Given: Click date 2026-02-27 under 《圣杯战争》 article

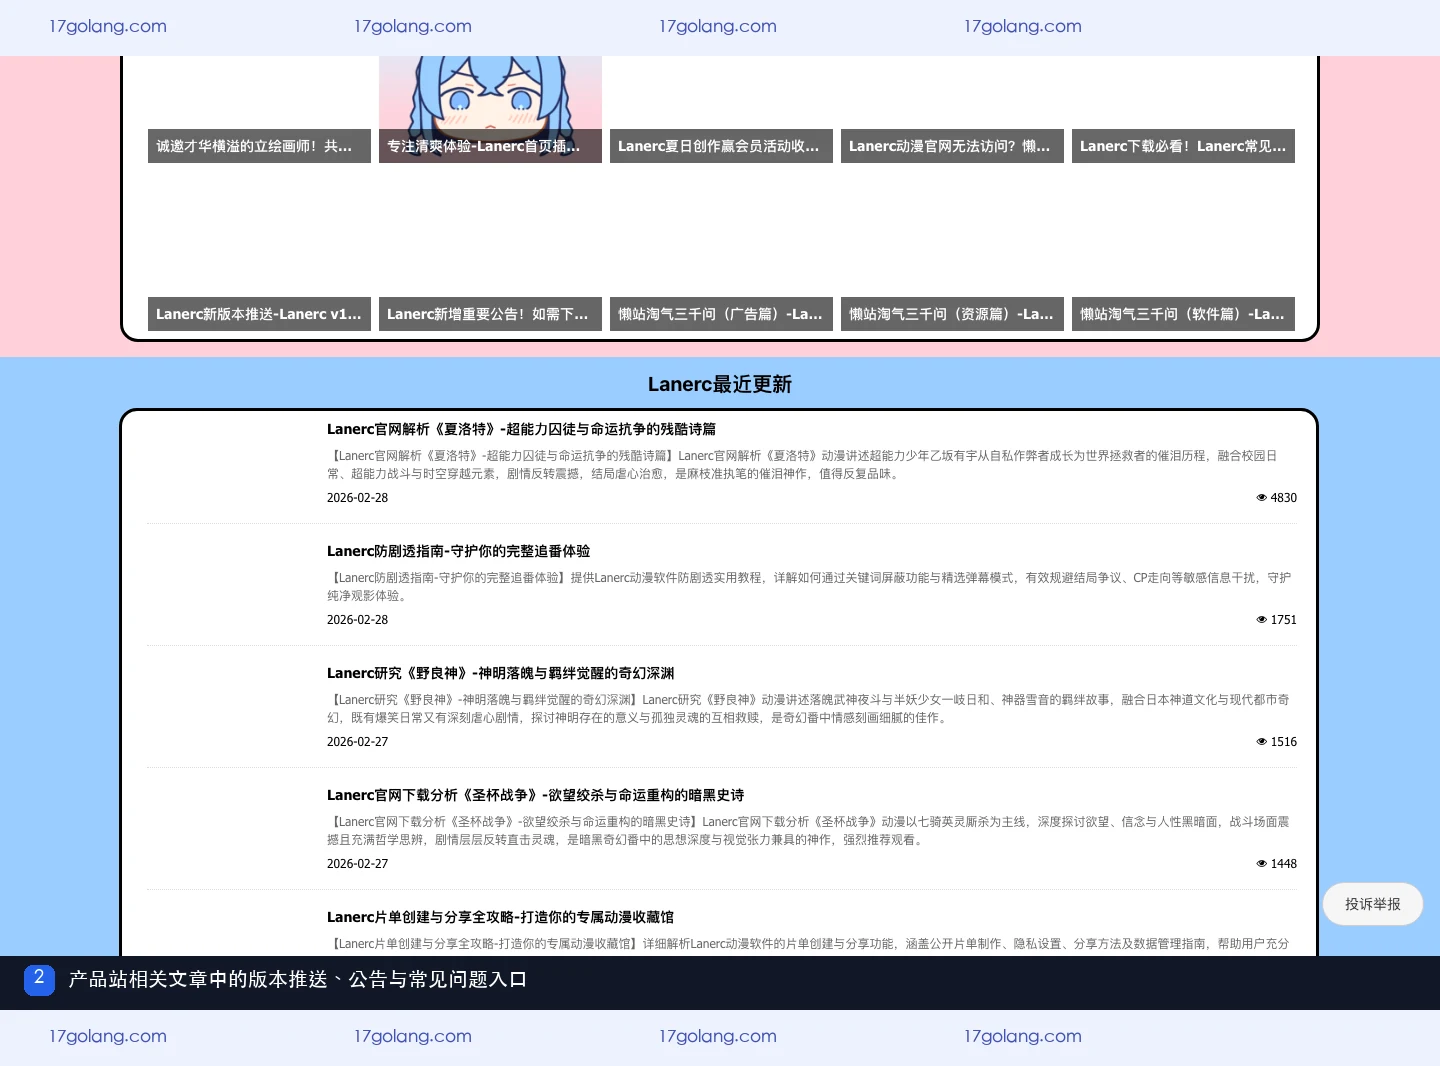Looking at the screenshot, I should click(x=357, y=864).
